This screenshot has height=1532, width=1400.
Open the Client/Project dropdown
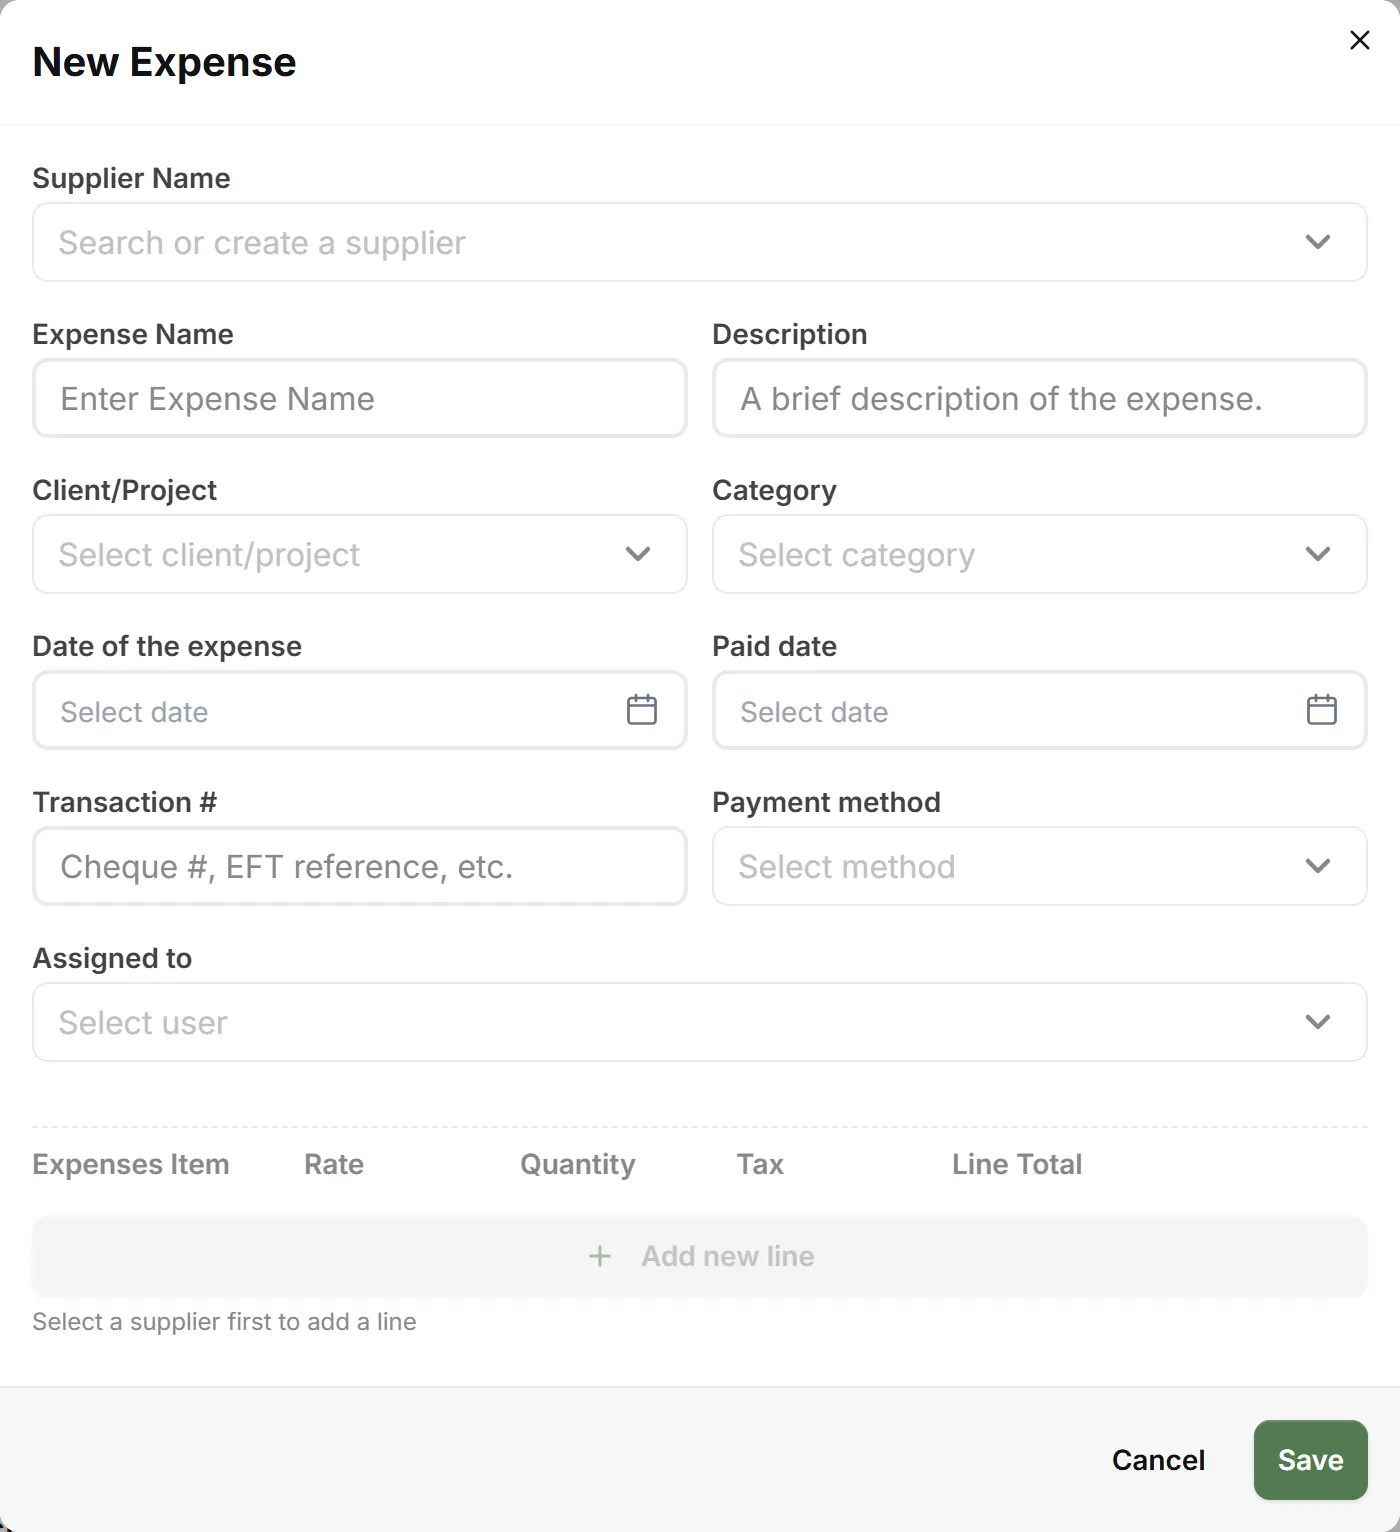click(360, 554)
